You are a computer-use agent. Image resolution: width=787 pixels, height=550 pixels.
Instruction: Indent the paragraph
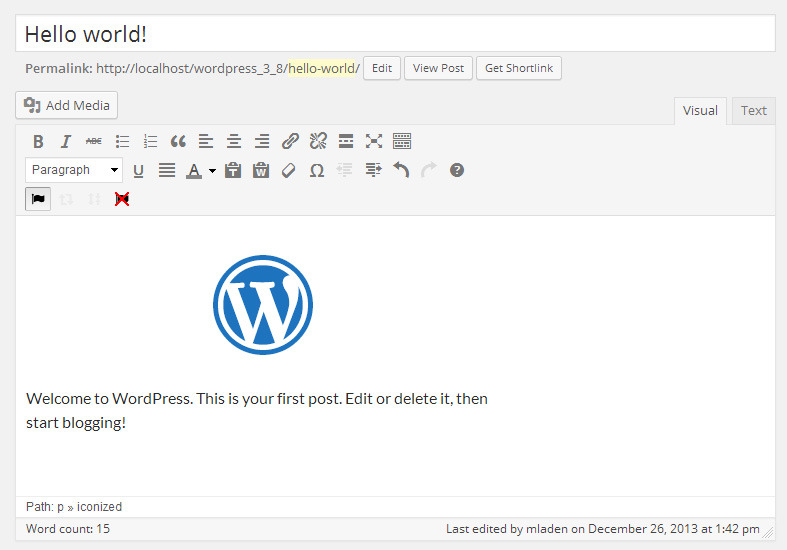point(373,171)
